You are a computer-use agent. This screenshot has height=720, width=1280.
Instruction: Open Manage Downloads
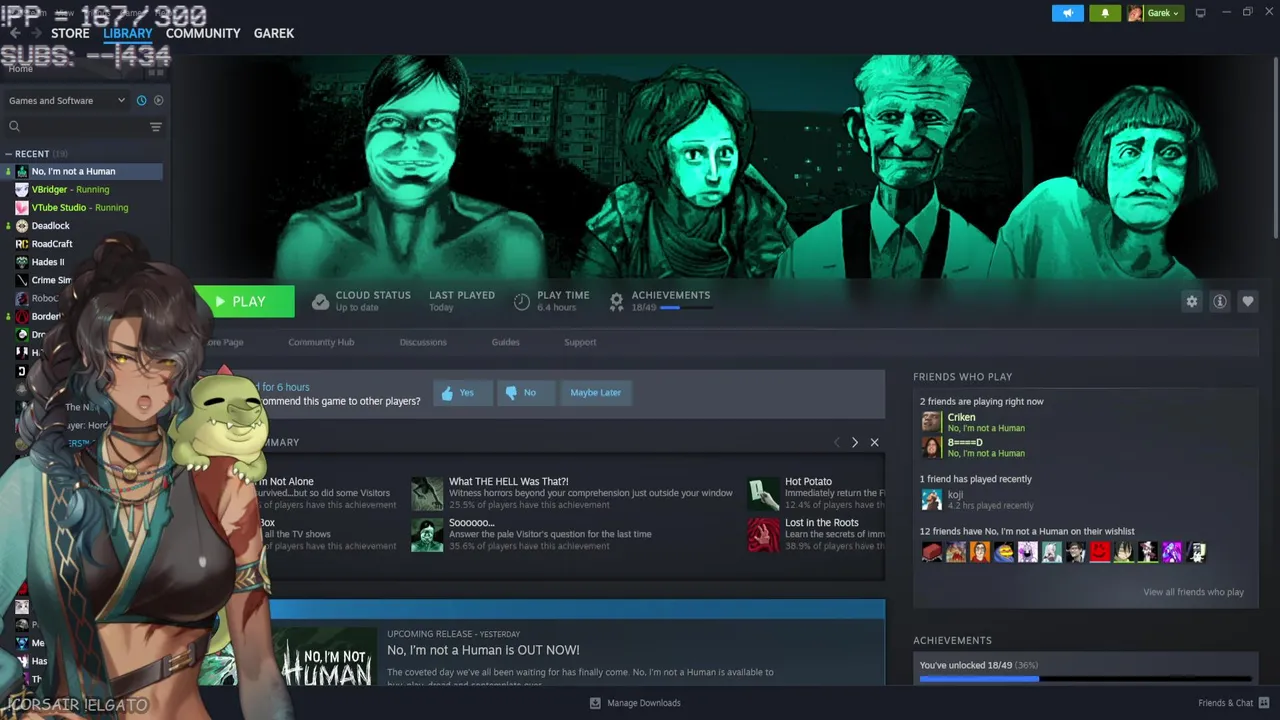(x=634, y=703)
